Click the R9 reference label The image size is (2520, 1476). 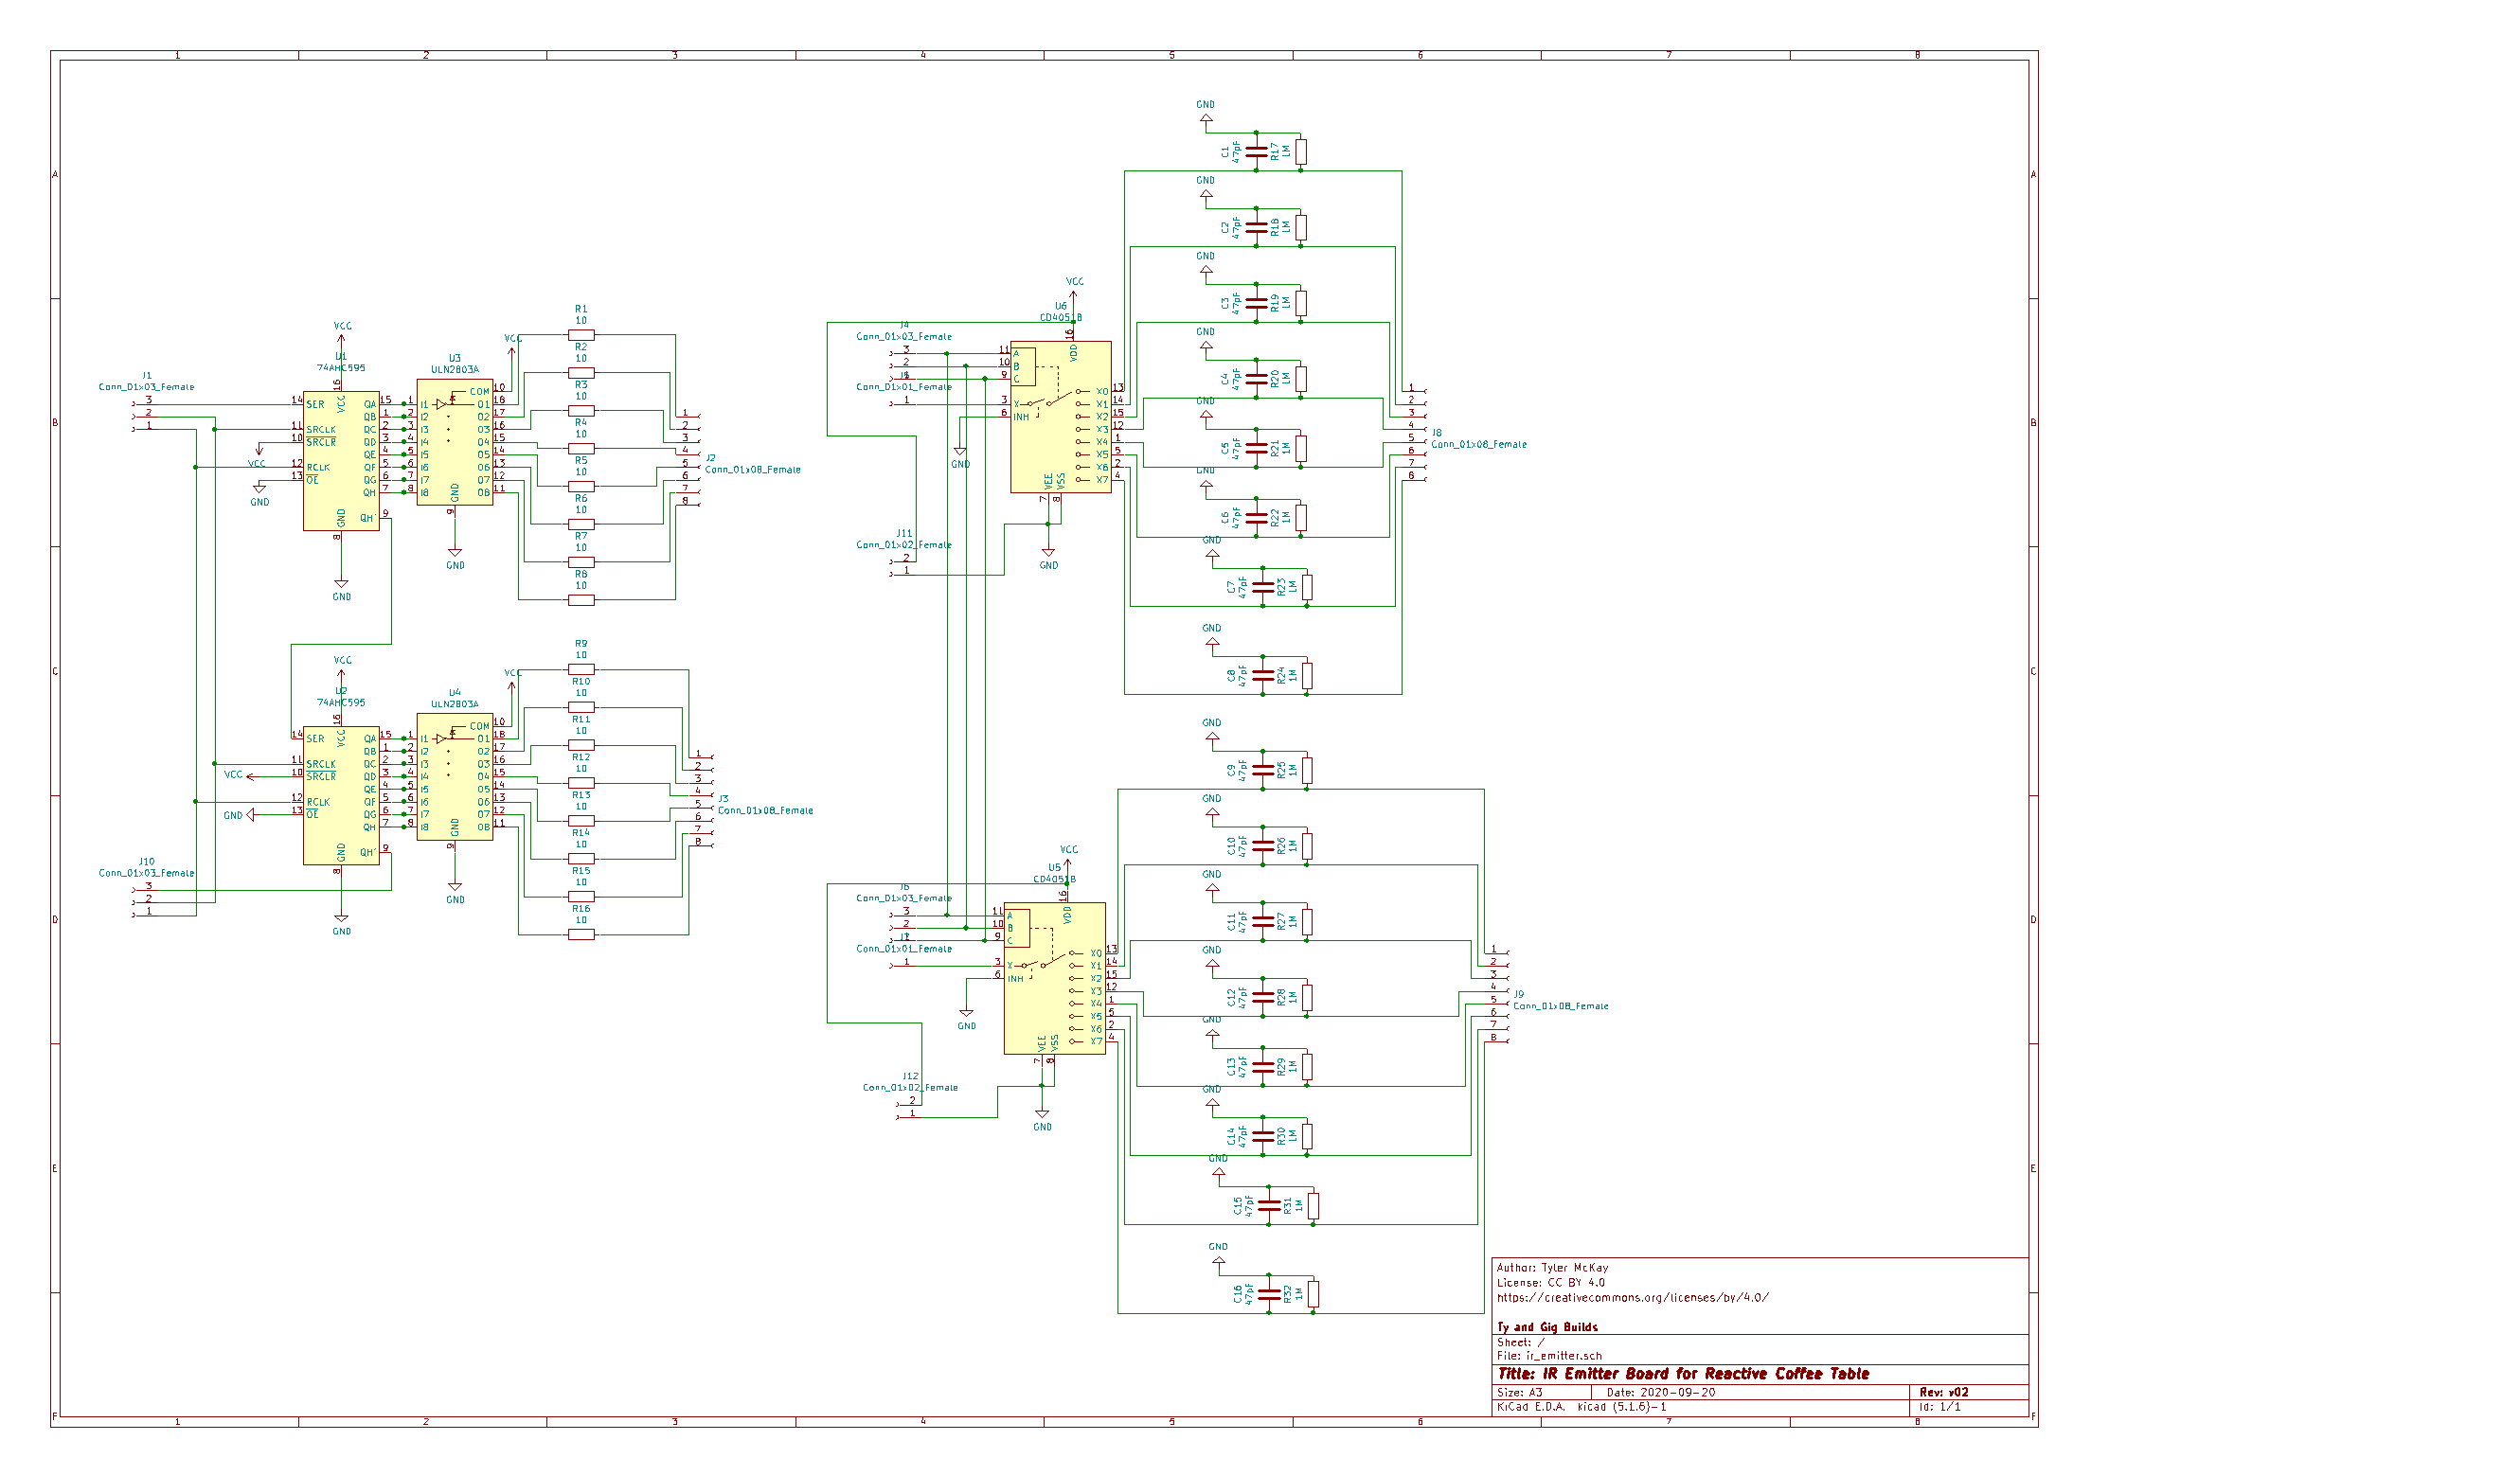tap(581, 644)
